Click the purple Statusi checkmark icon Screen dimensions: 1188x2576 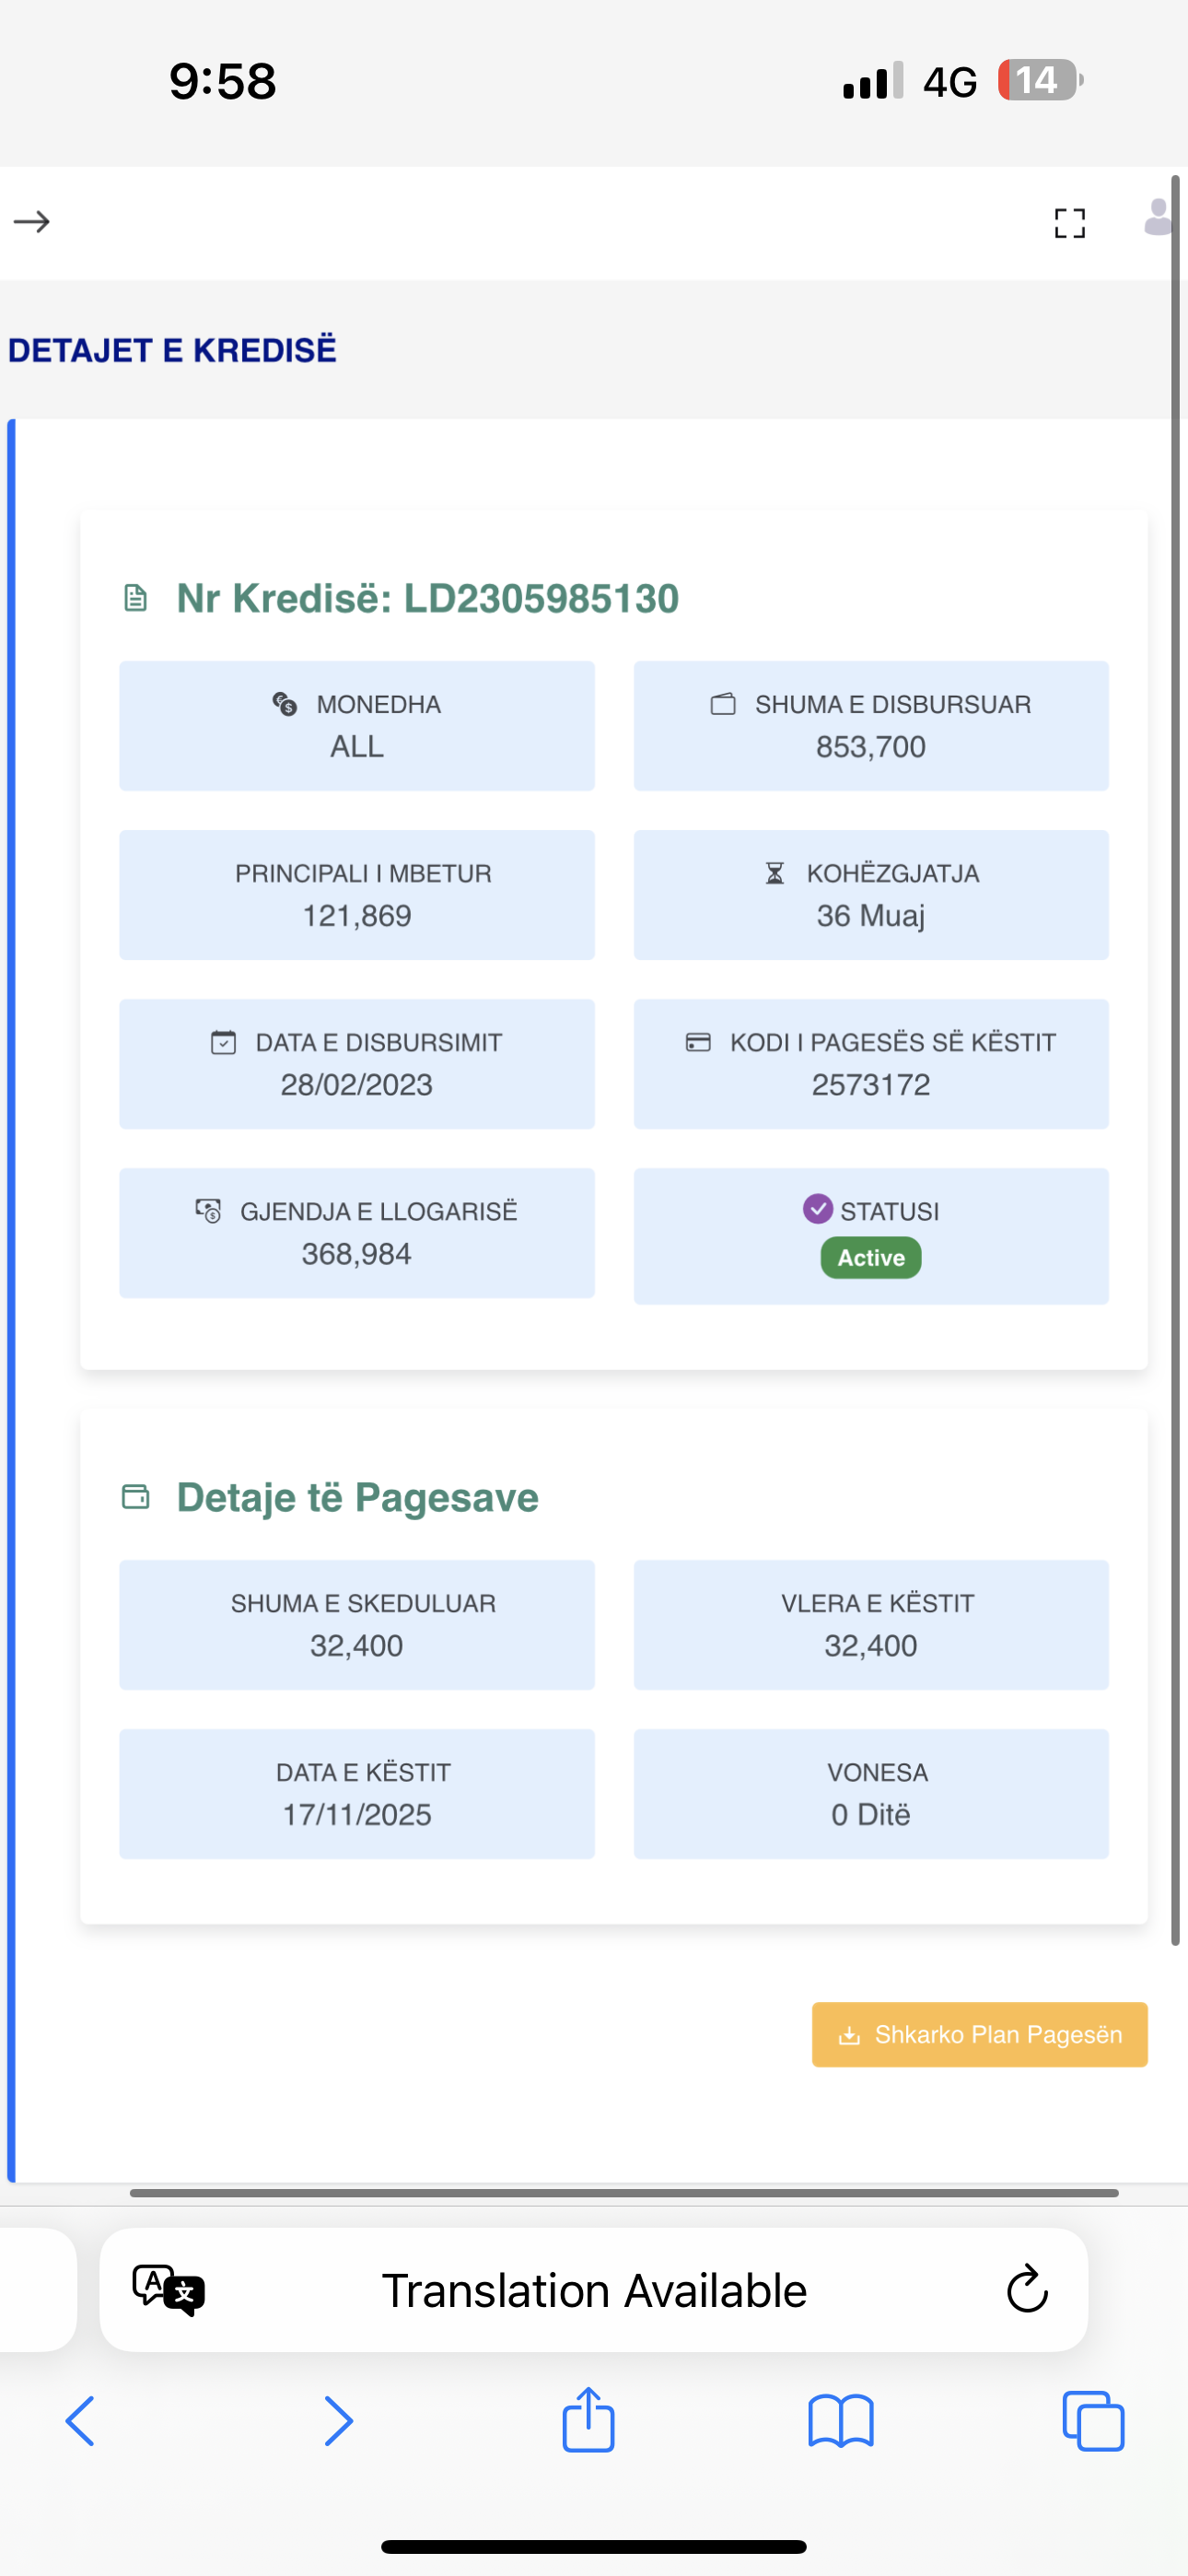817,1209
